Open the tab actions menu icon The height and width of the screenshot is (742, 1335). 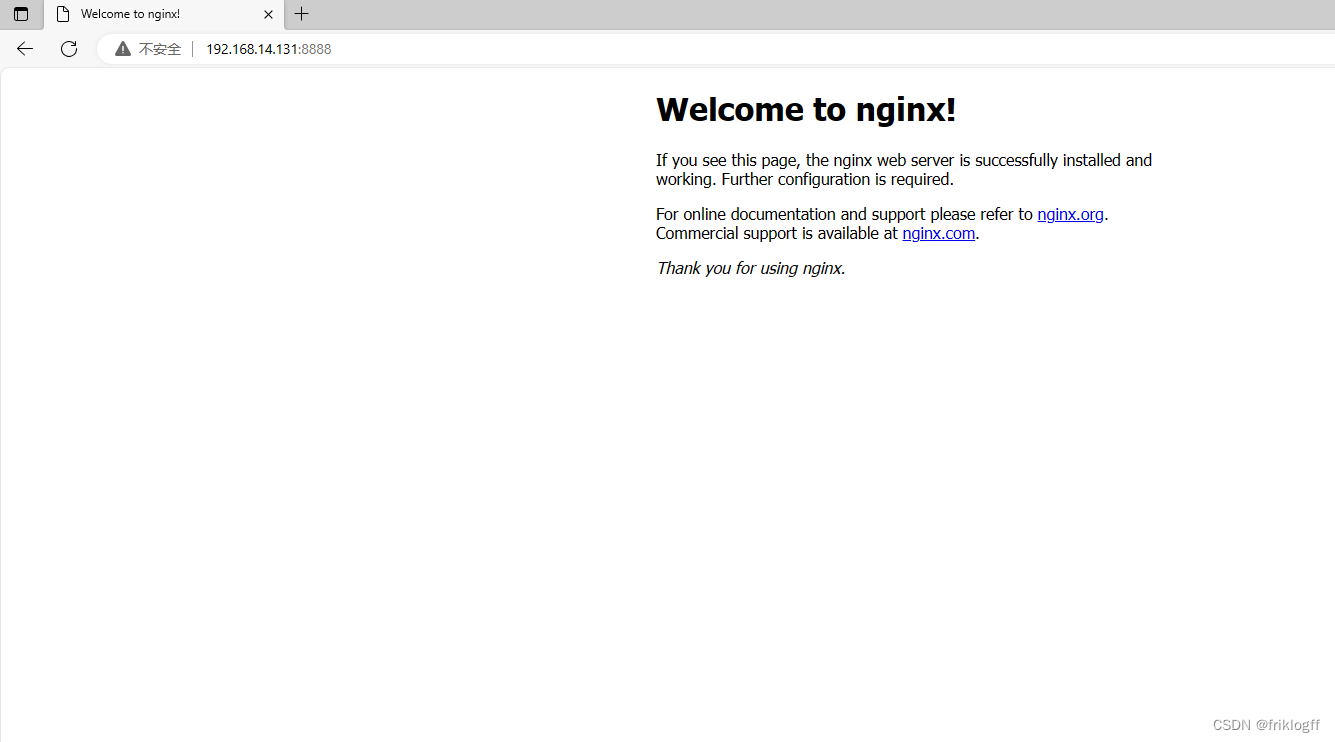point(21,14)
